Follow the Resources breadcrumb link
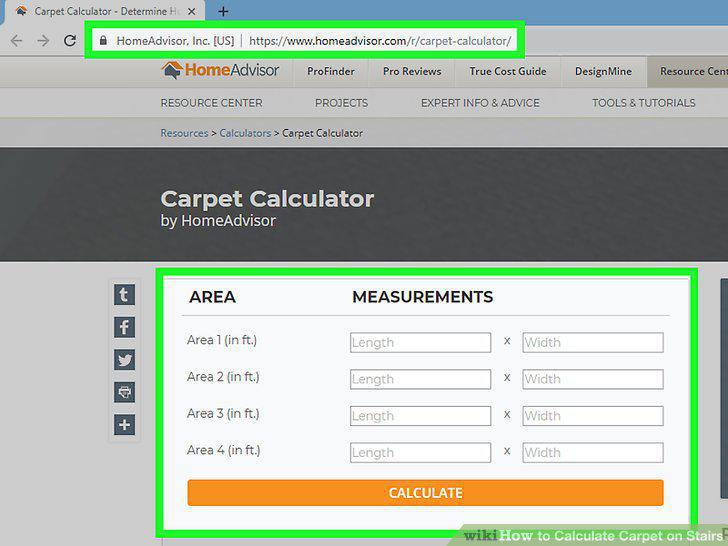The image size is (728, 546). tap(184, 133)
